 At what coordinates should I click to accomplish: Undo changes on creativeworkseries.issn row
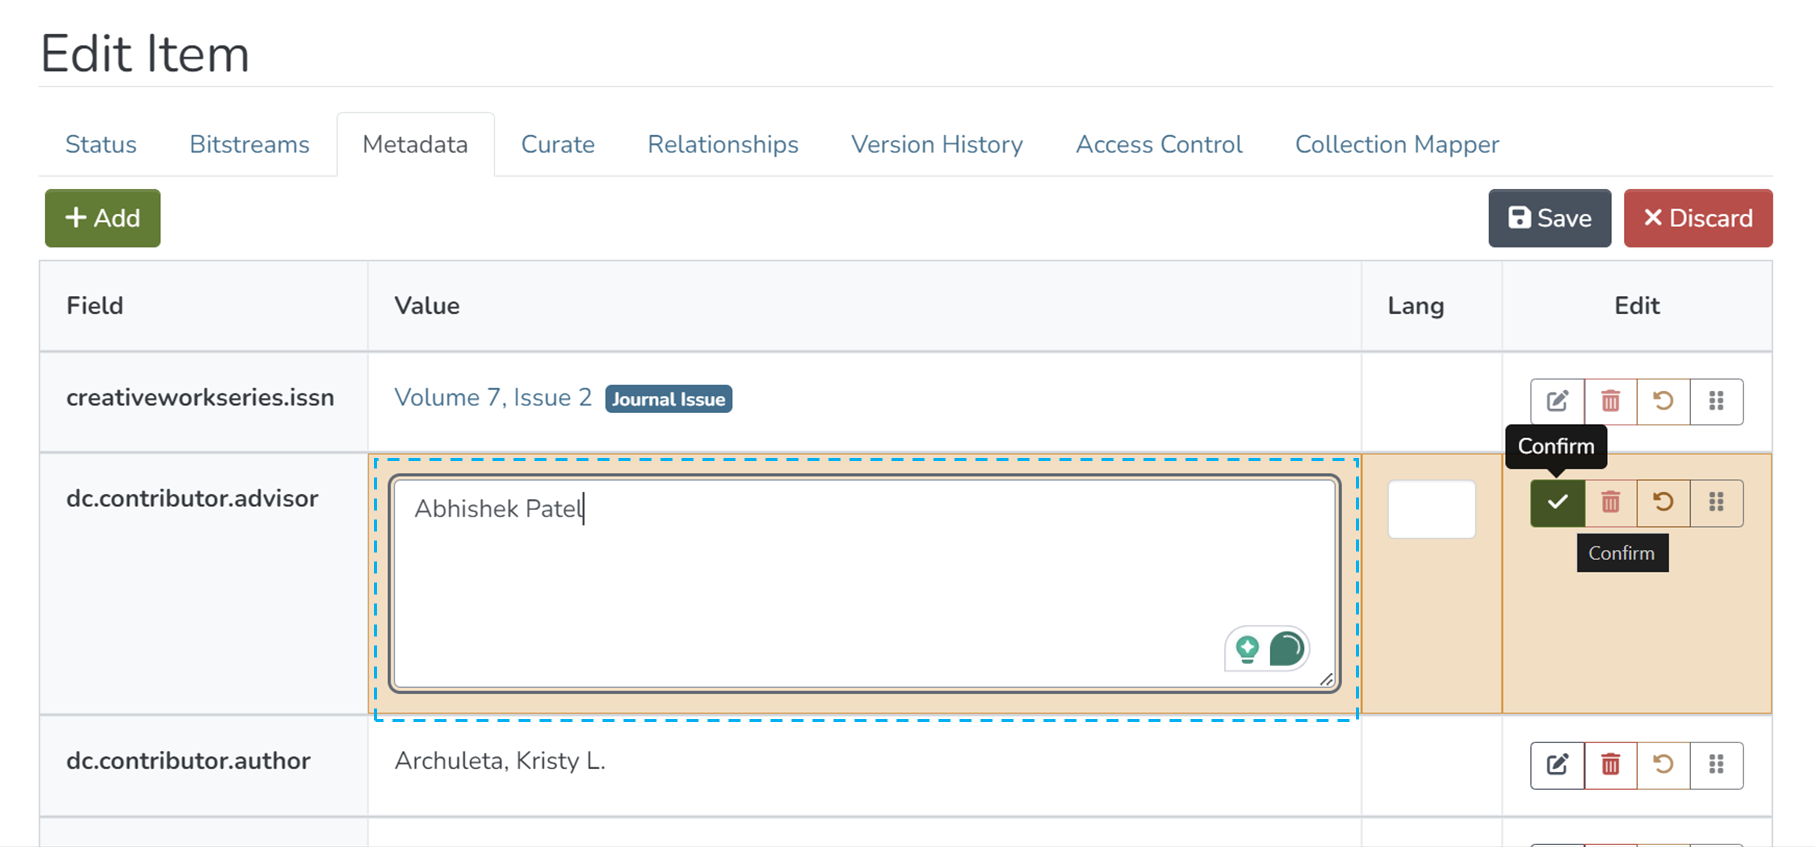pos(1663,401)
